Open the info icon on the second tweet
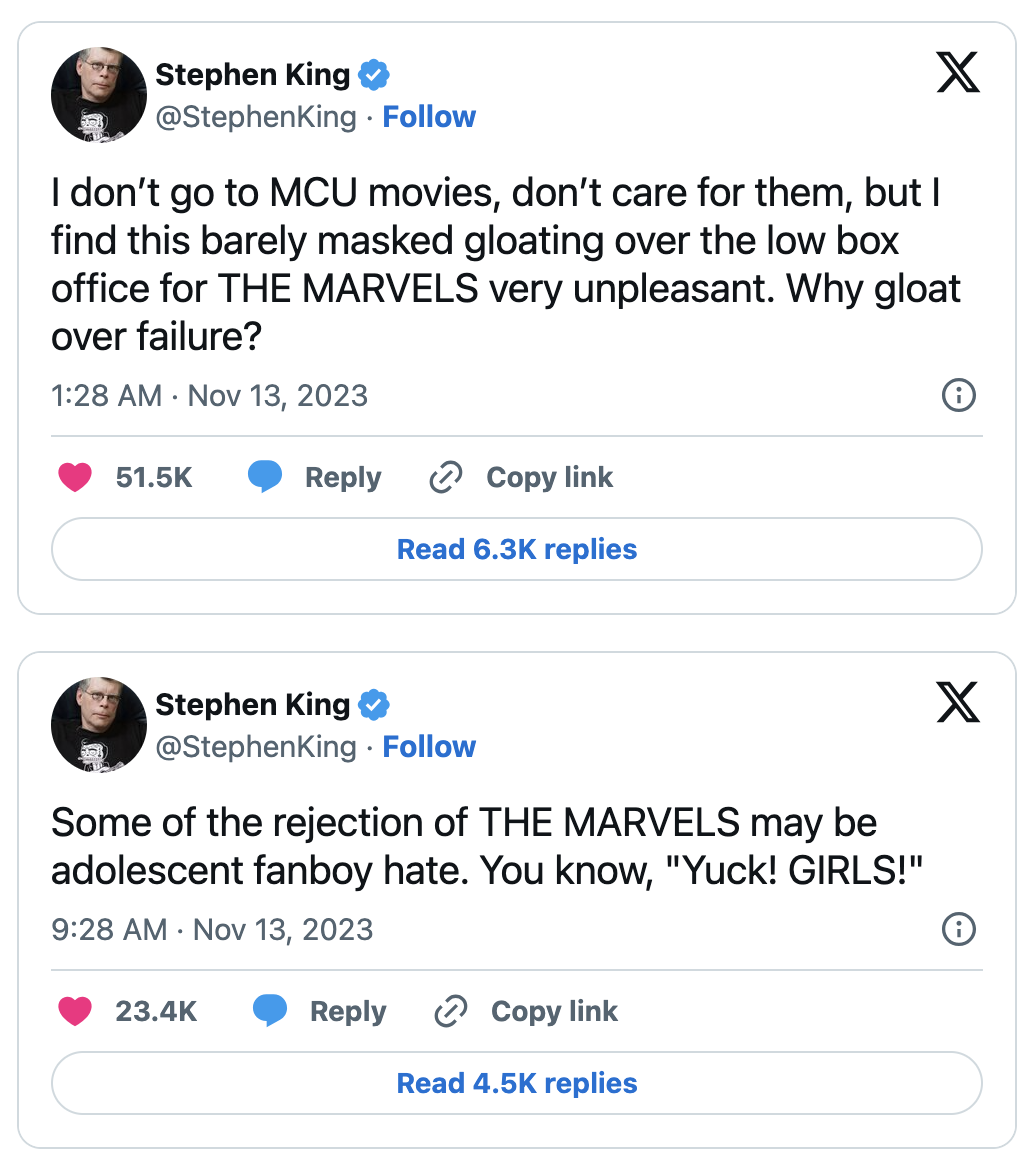This screenshot has height=1170, width=1032. (959, 930)
